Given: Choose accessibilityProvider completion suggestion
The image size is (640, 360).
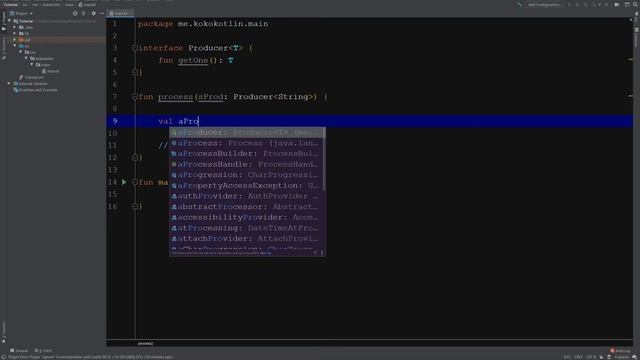Looking at the screenshot, I should (247, 217).
